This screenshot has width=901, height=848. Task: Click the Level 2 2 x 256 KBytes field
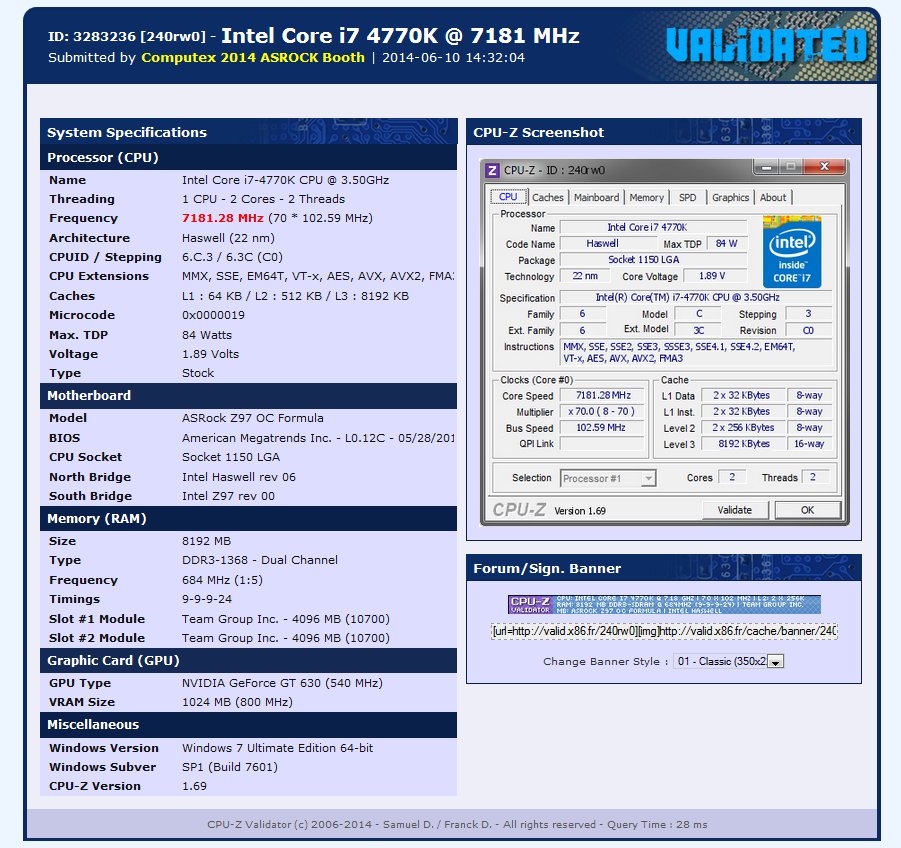743,427
